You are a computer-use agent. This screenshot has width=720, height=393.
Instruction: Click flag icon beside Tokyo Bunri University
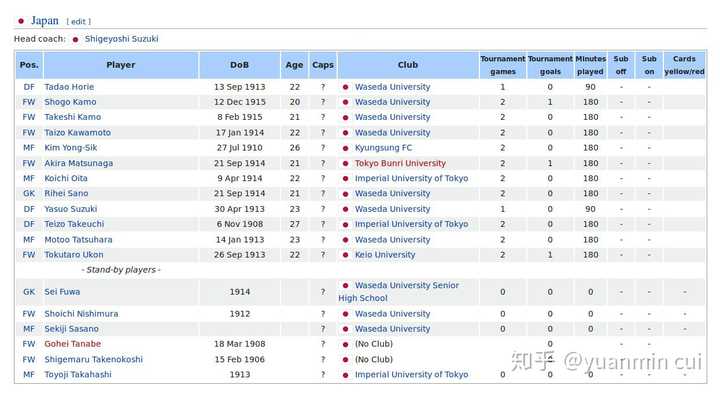pyautogui.click(x=345, y=163)
